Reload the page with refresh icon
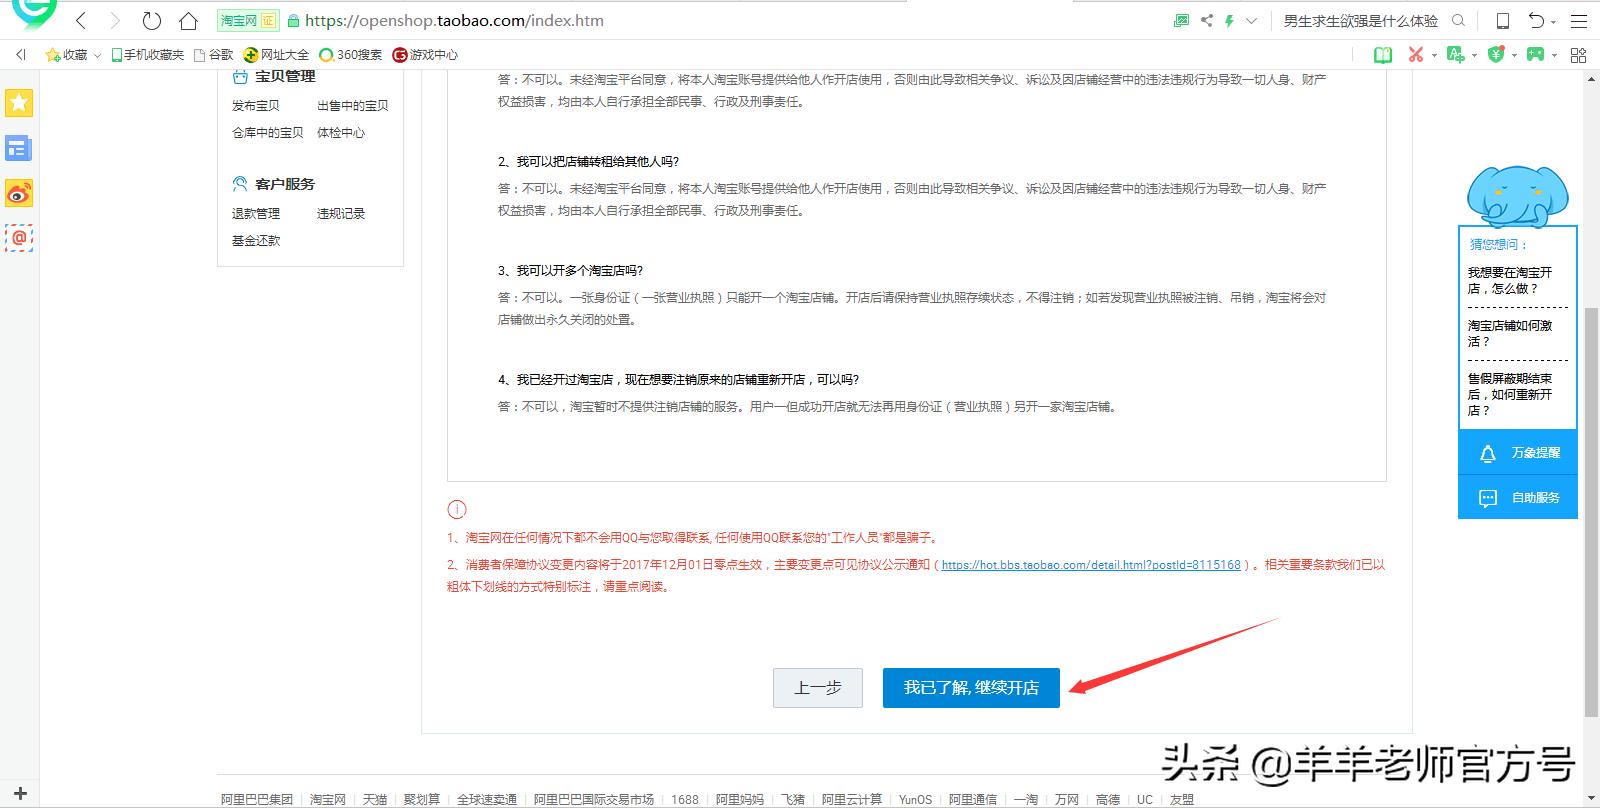1600x808 pixels. pyautogui.click(x=151, y=20)
